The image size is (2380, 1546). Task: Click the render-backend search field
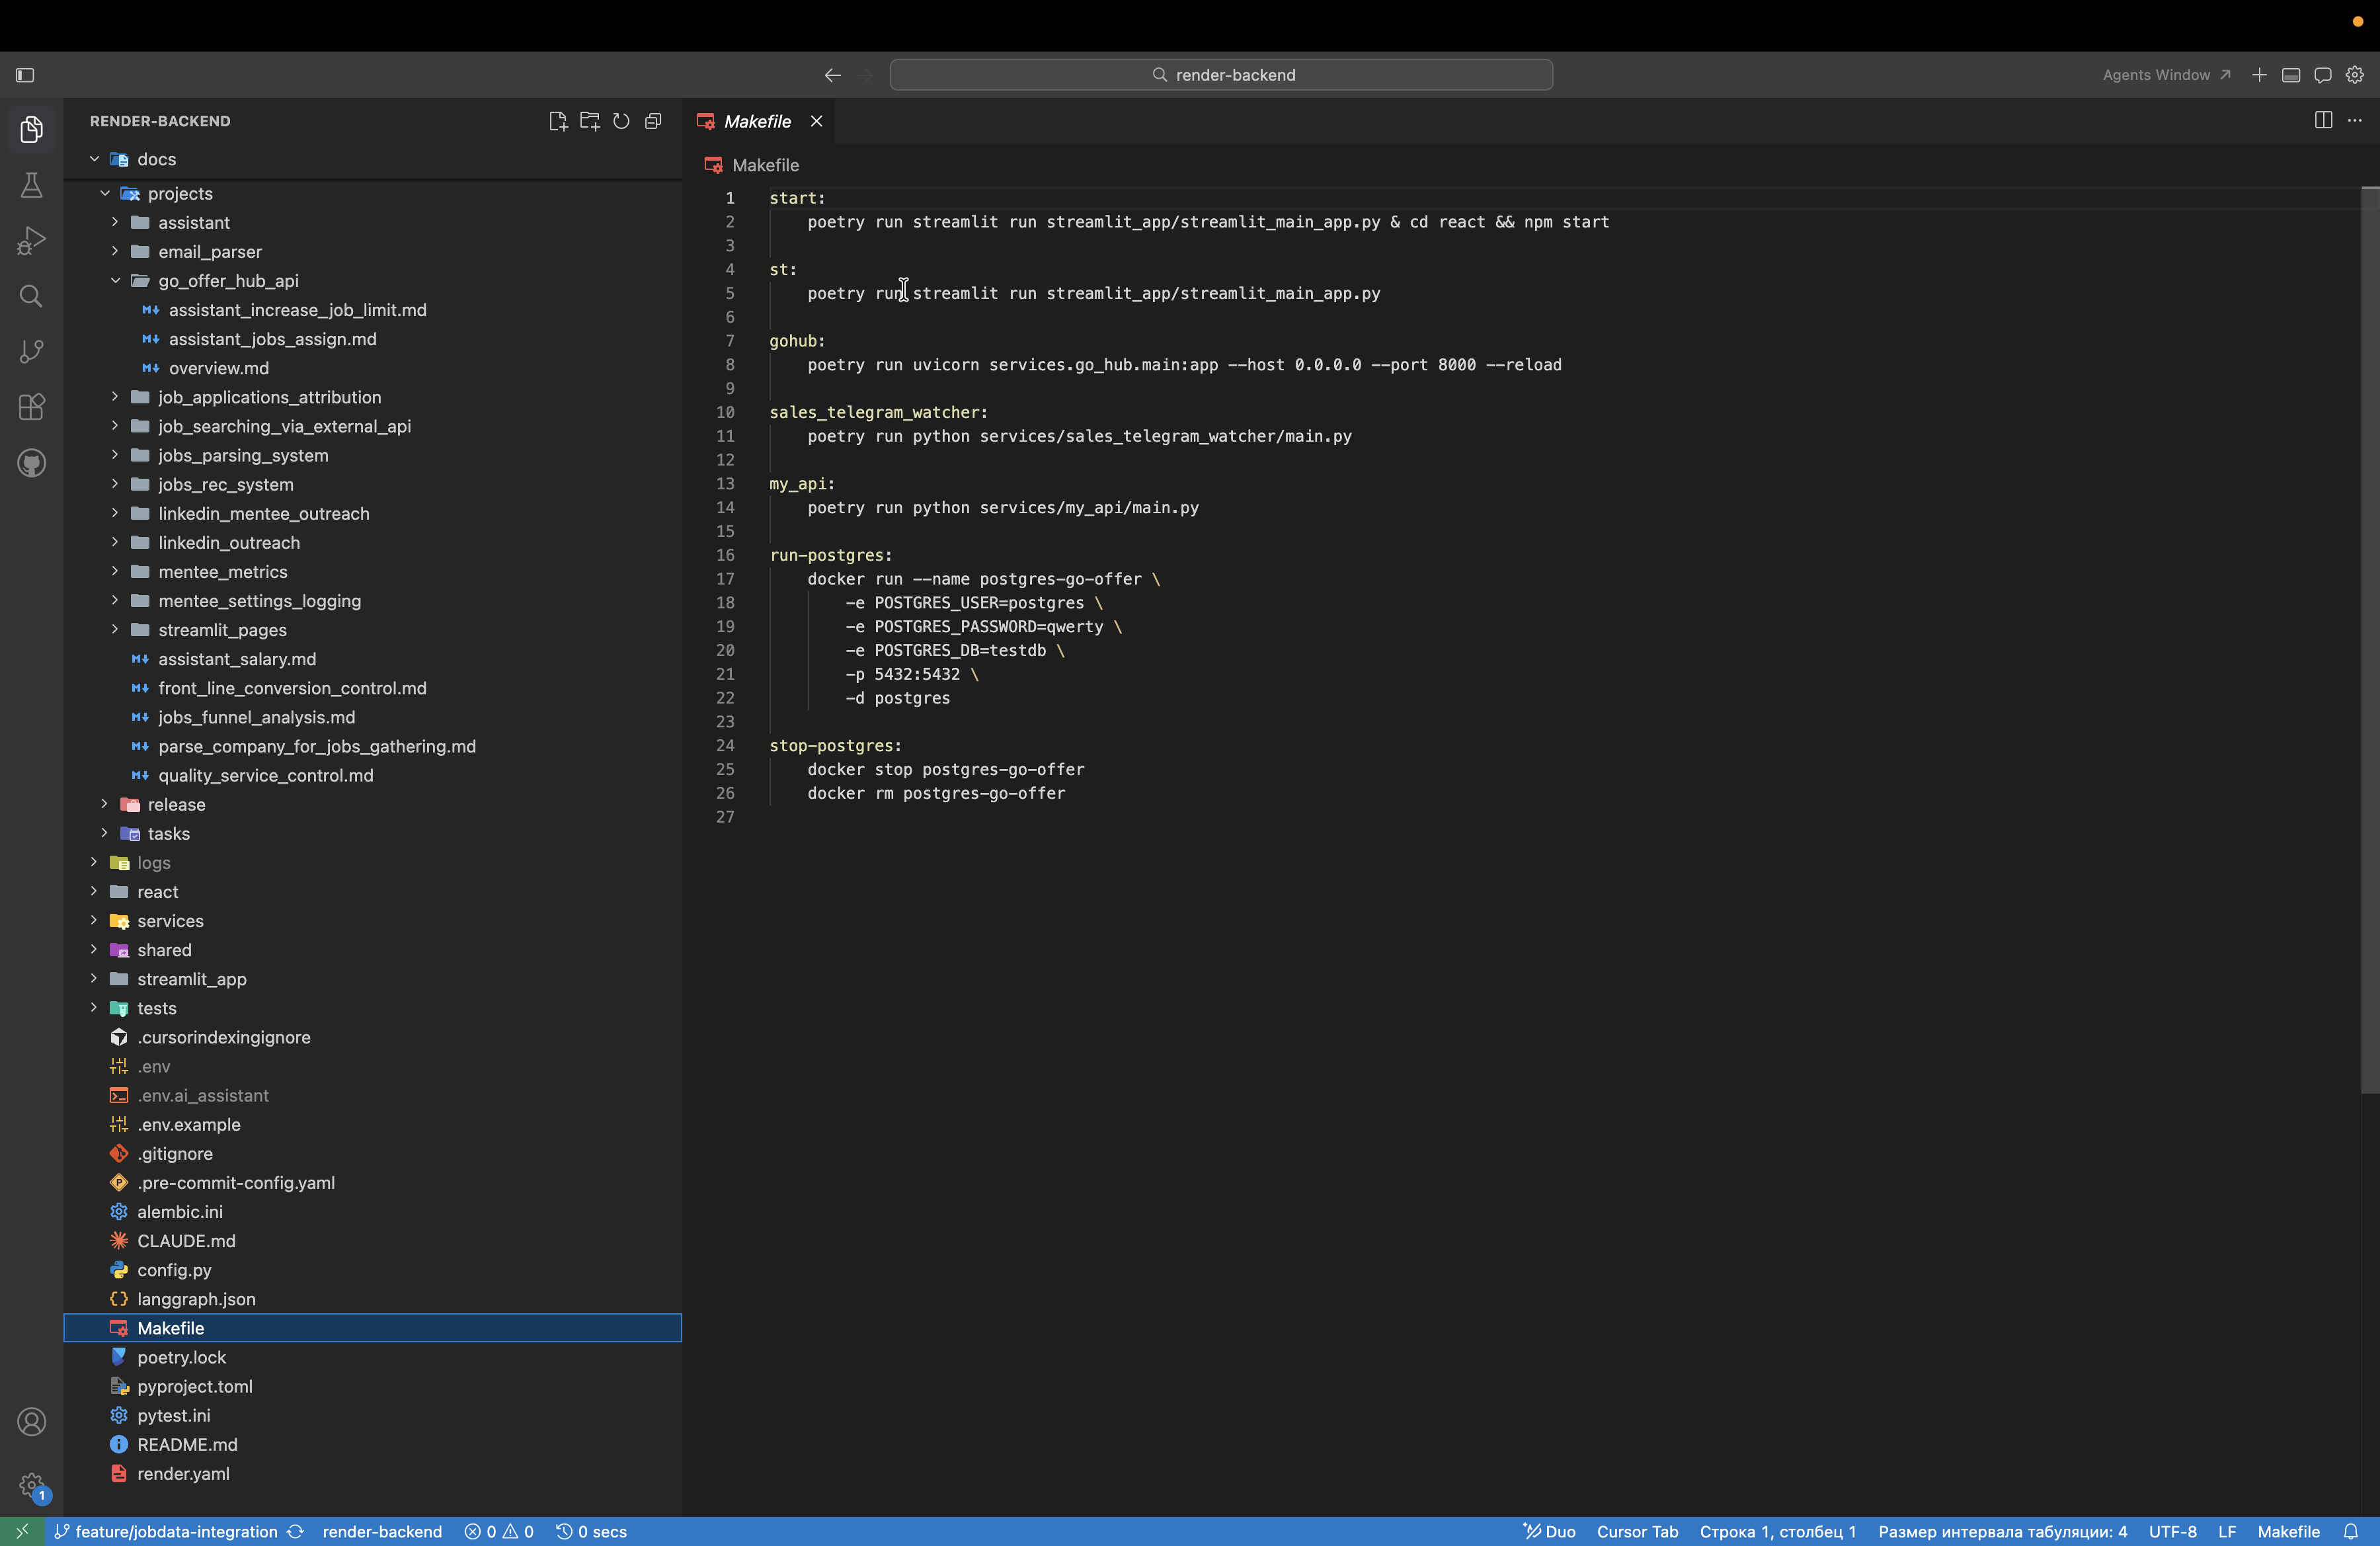pyautogui.click(x=1221, y=75)
